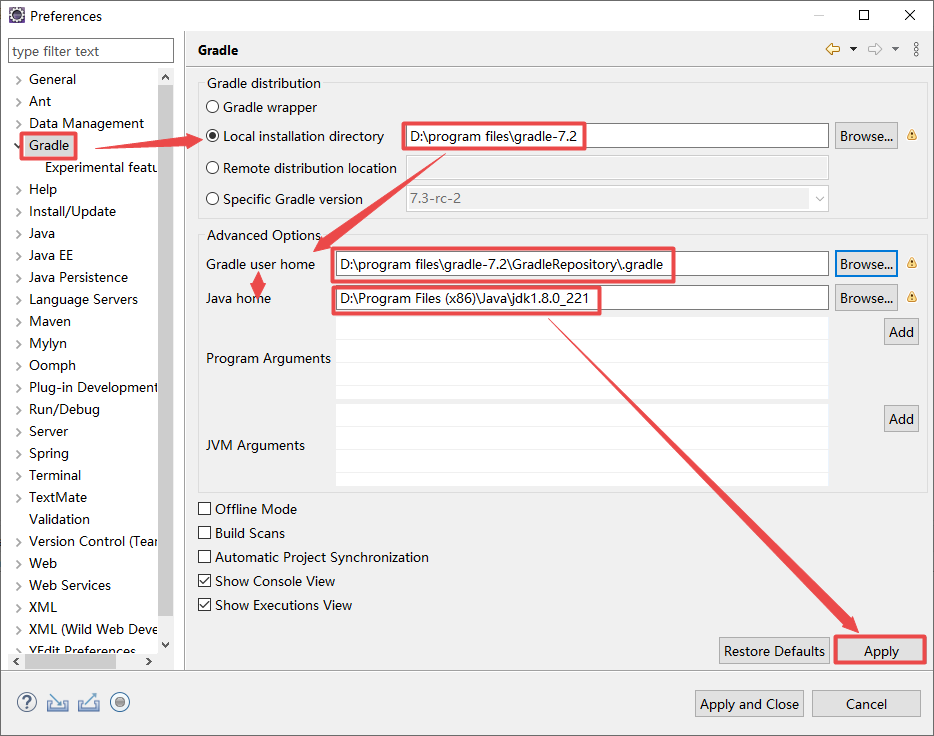Expand the Install/Update tree node
The width and height of the screenshot is (934, 736).
pyautogui.click(x=18, y=212)
